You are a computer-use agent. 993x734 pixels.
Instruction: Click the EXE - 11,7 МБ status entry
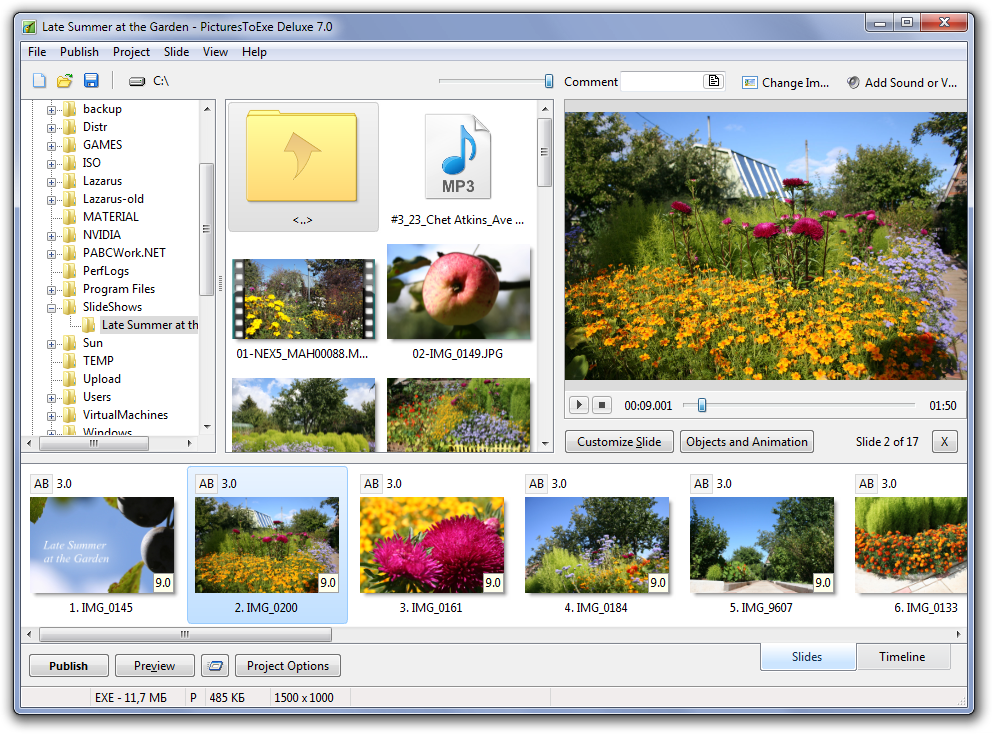[x=131, y=697]
